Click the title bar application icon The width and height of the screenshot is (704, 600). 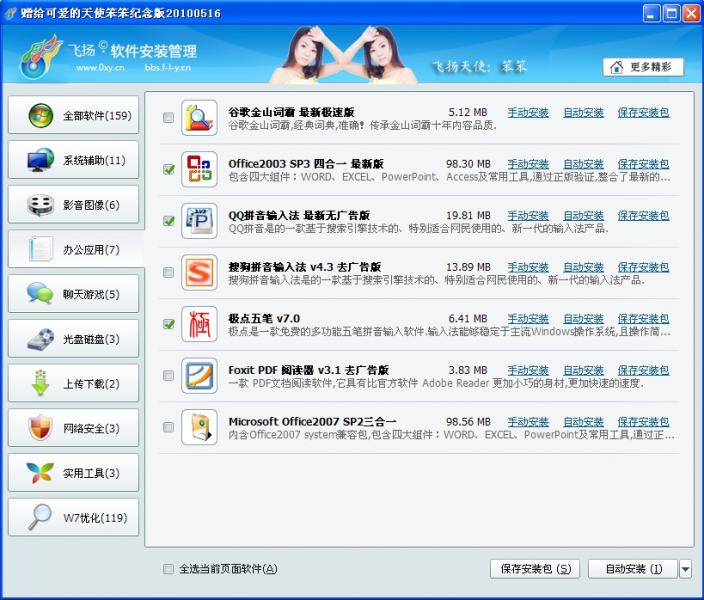click(x=10, y=13)
